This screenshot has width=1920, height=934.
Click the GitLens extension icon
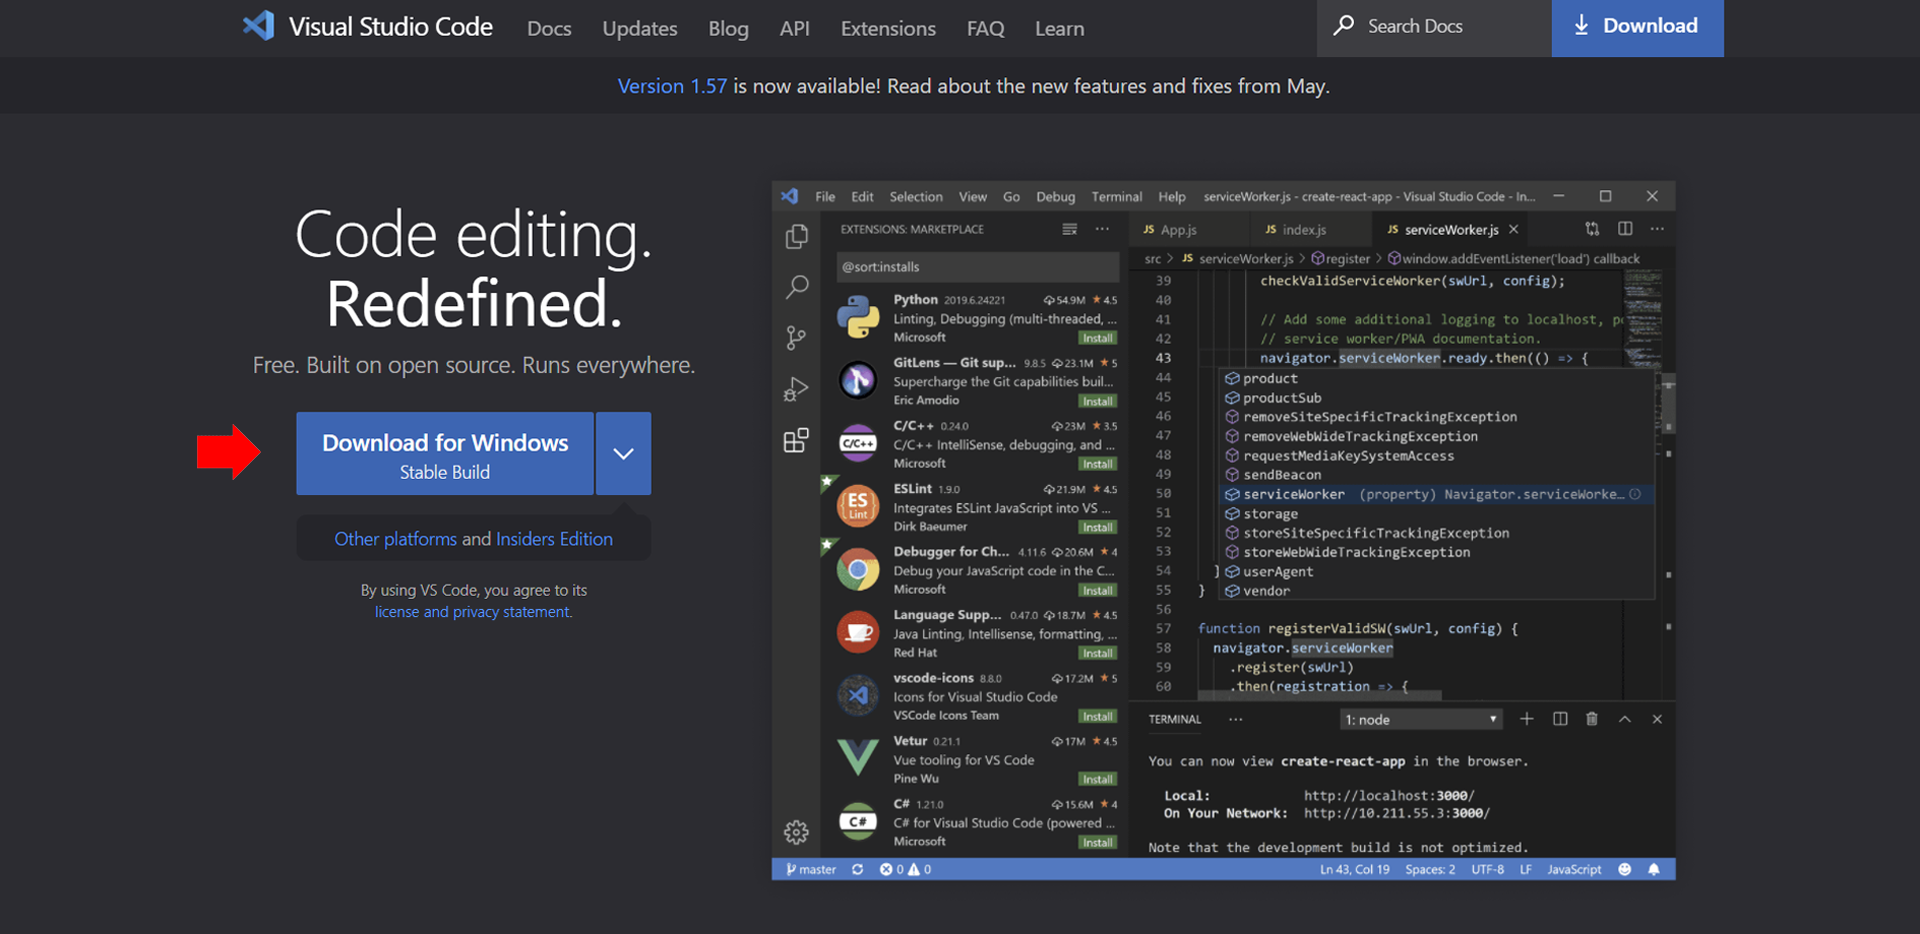(x=858, y=380)
